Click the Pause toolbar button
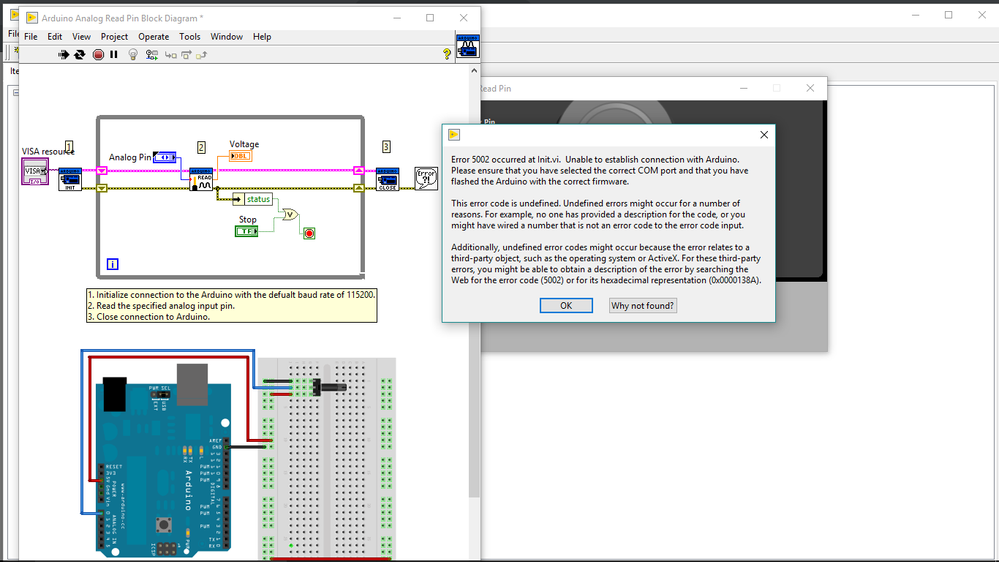The height and width of the screenshot is (562, 999). pos(114,55)
